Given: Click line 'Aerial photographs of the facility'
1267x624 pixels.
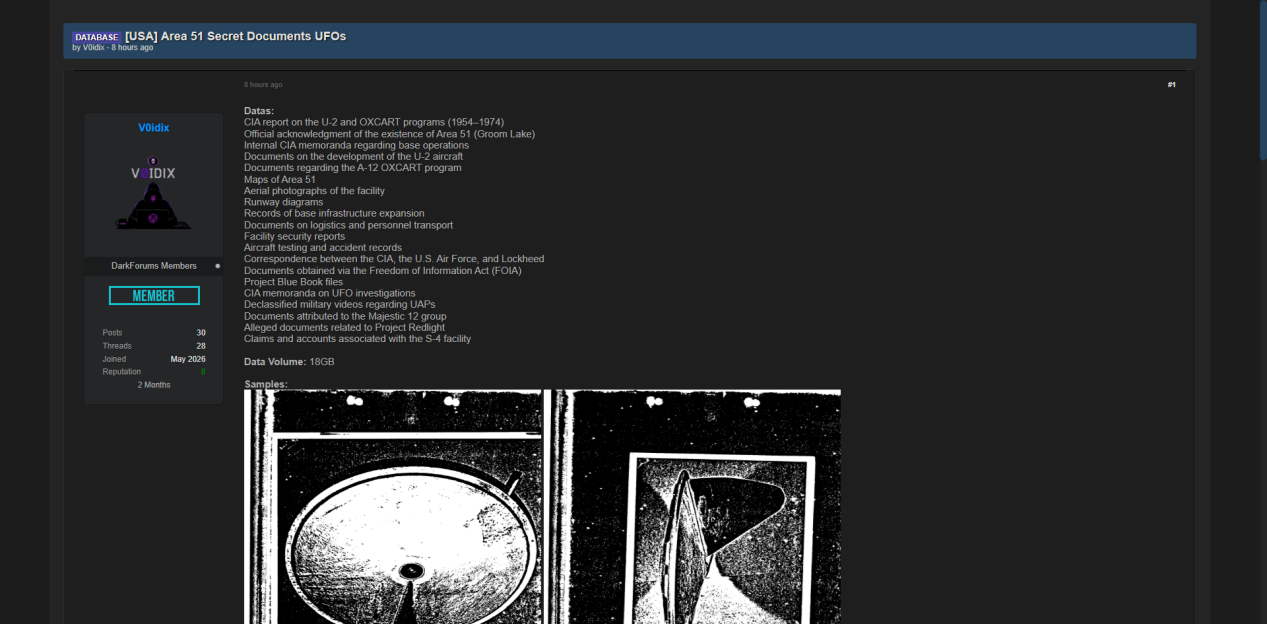Looking at the screenshot, I should [314, 191].
